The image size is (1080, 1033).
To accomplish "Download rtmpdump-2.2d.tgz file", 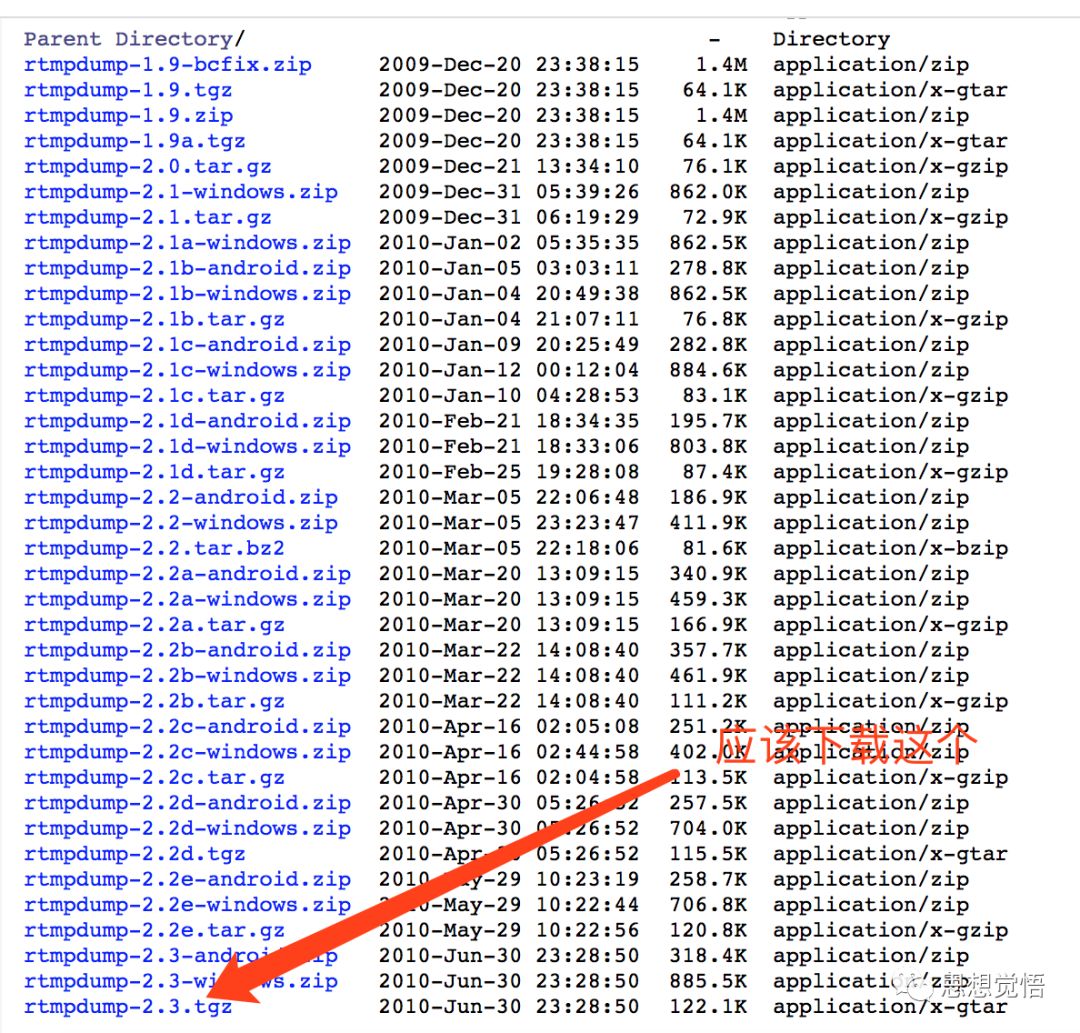I will point(134,854).
